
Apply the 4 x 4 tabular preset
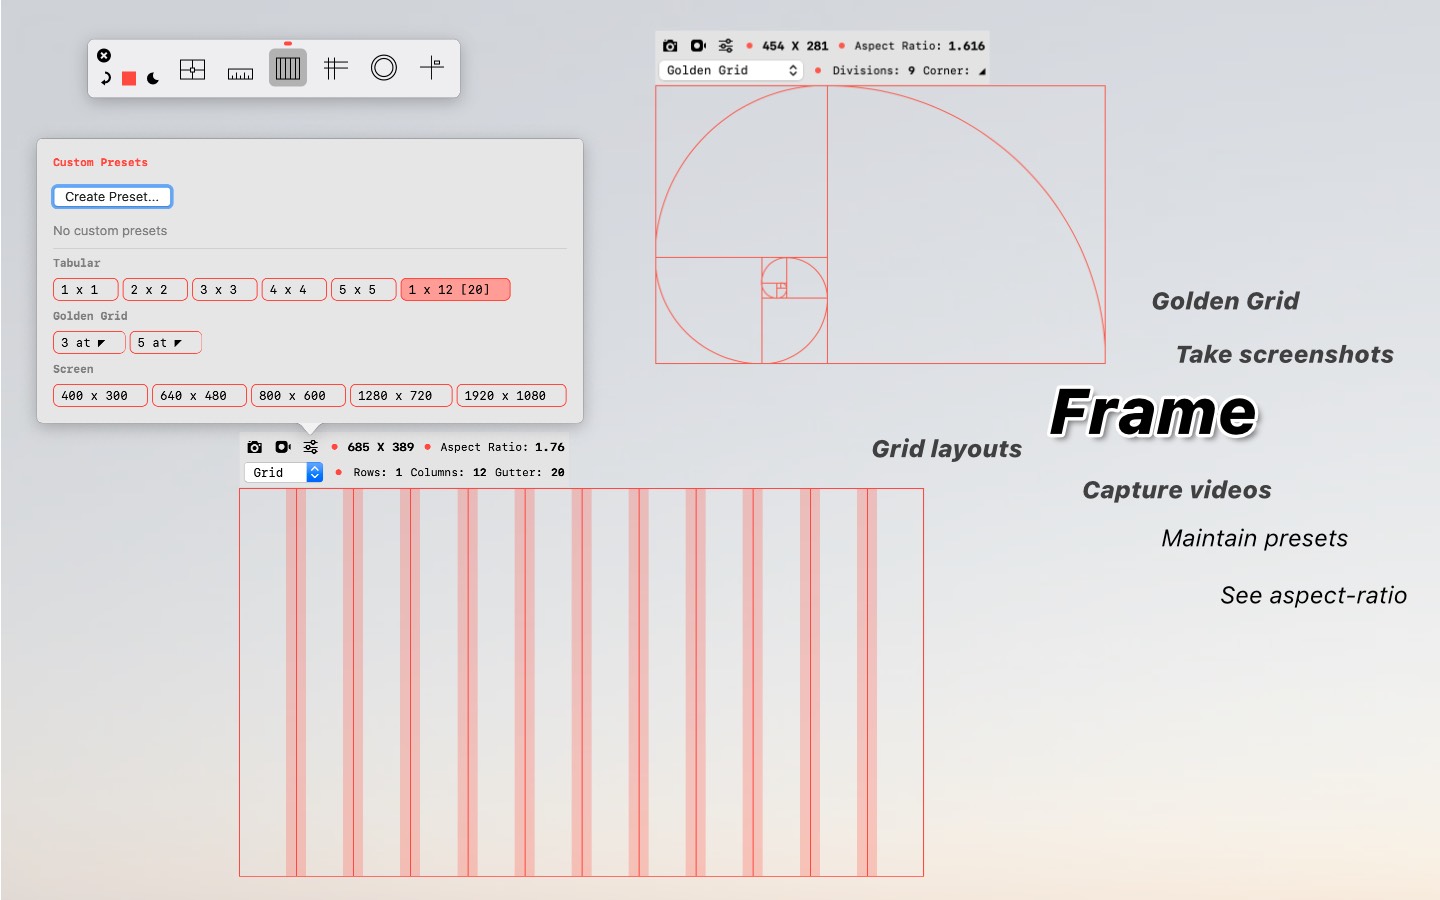294,290
